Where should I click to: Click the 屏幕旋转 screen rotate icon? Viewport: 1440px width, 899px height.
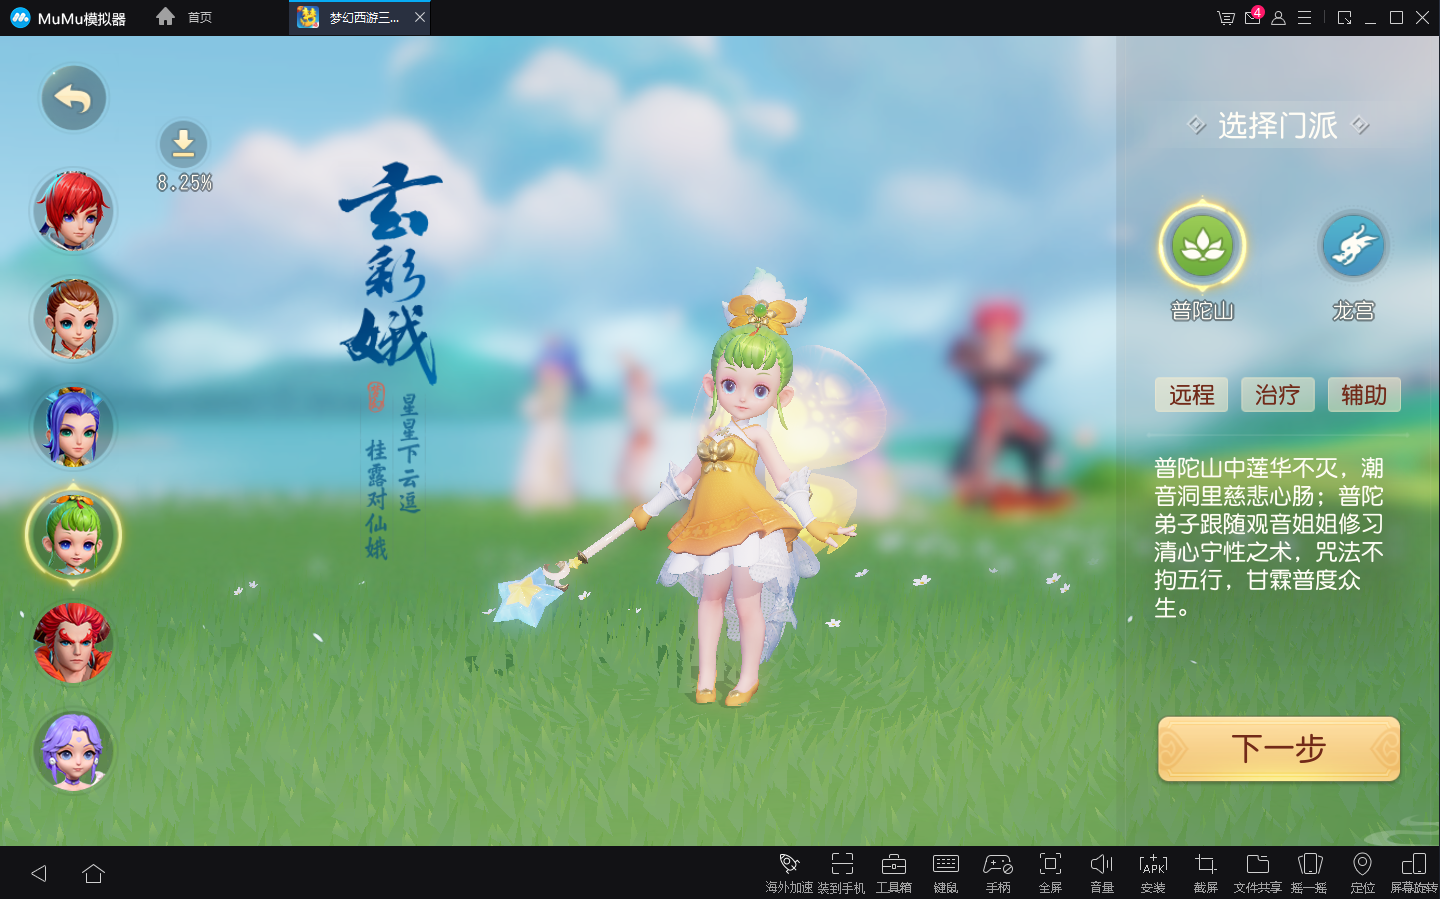click(x=1414, y=873)
